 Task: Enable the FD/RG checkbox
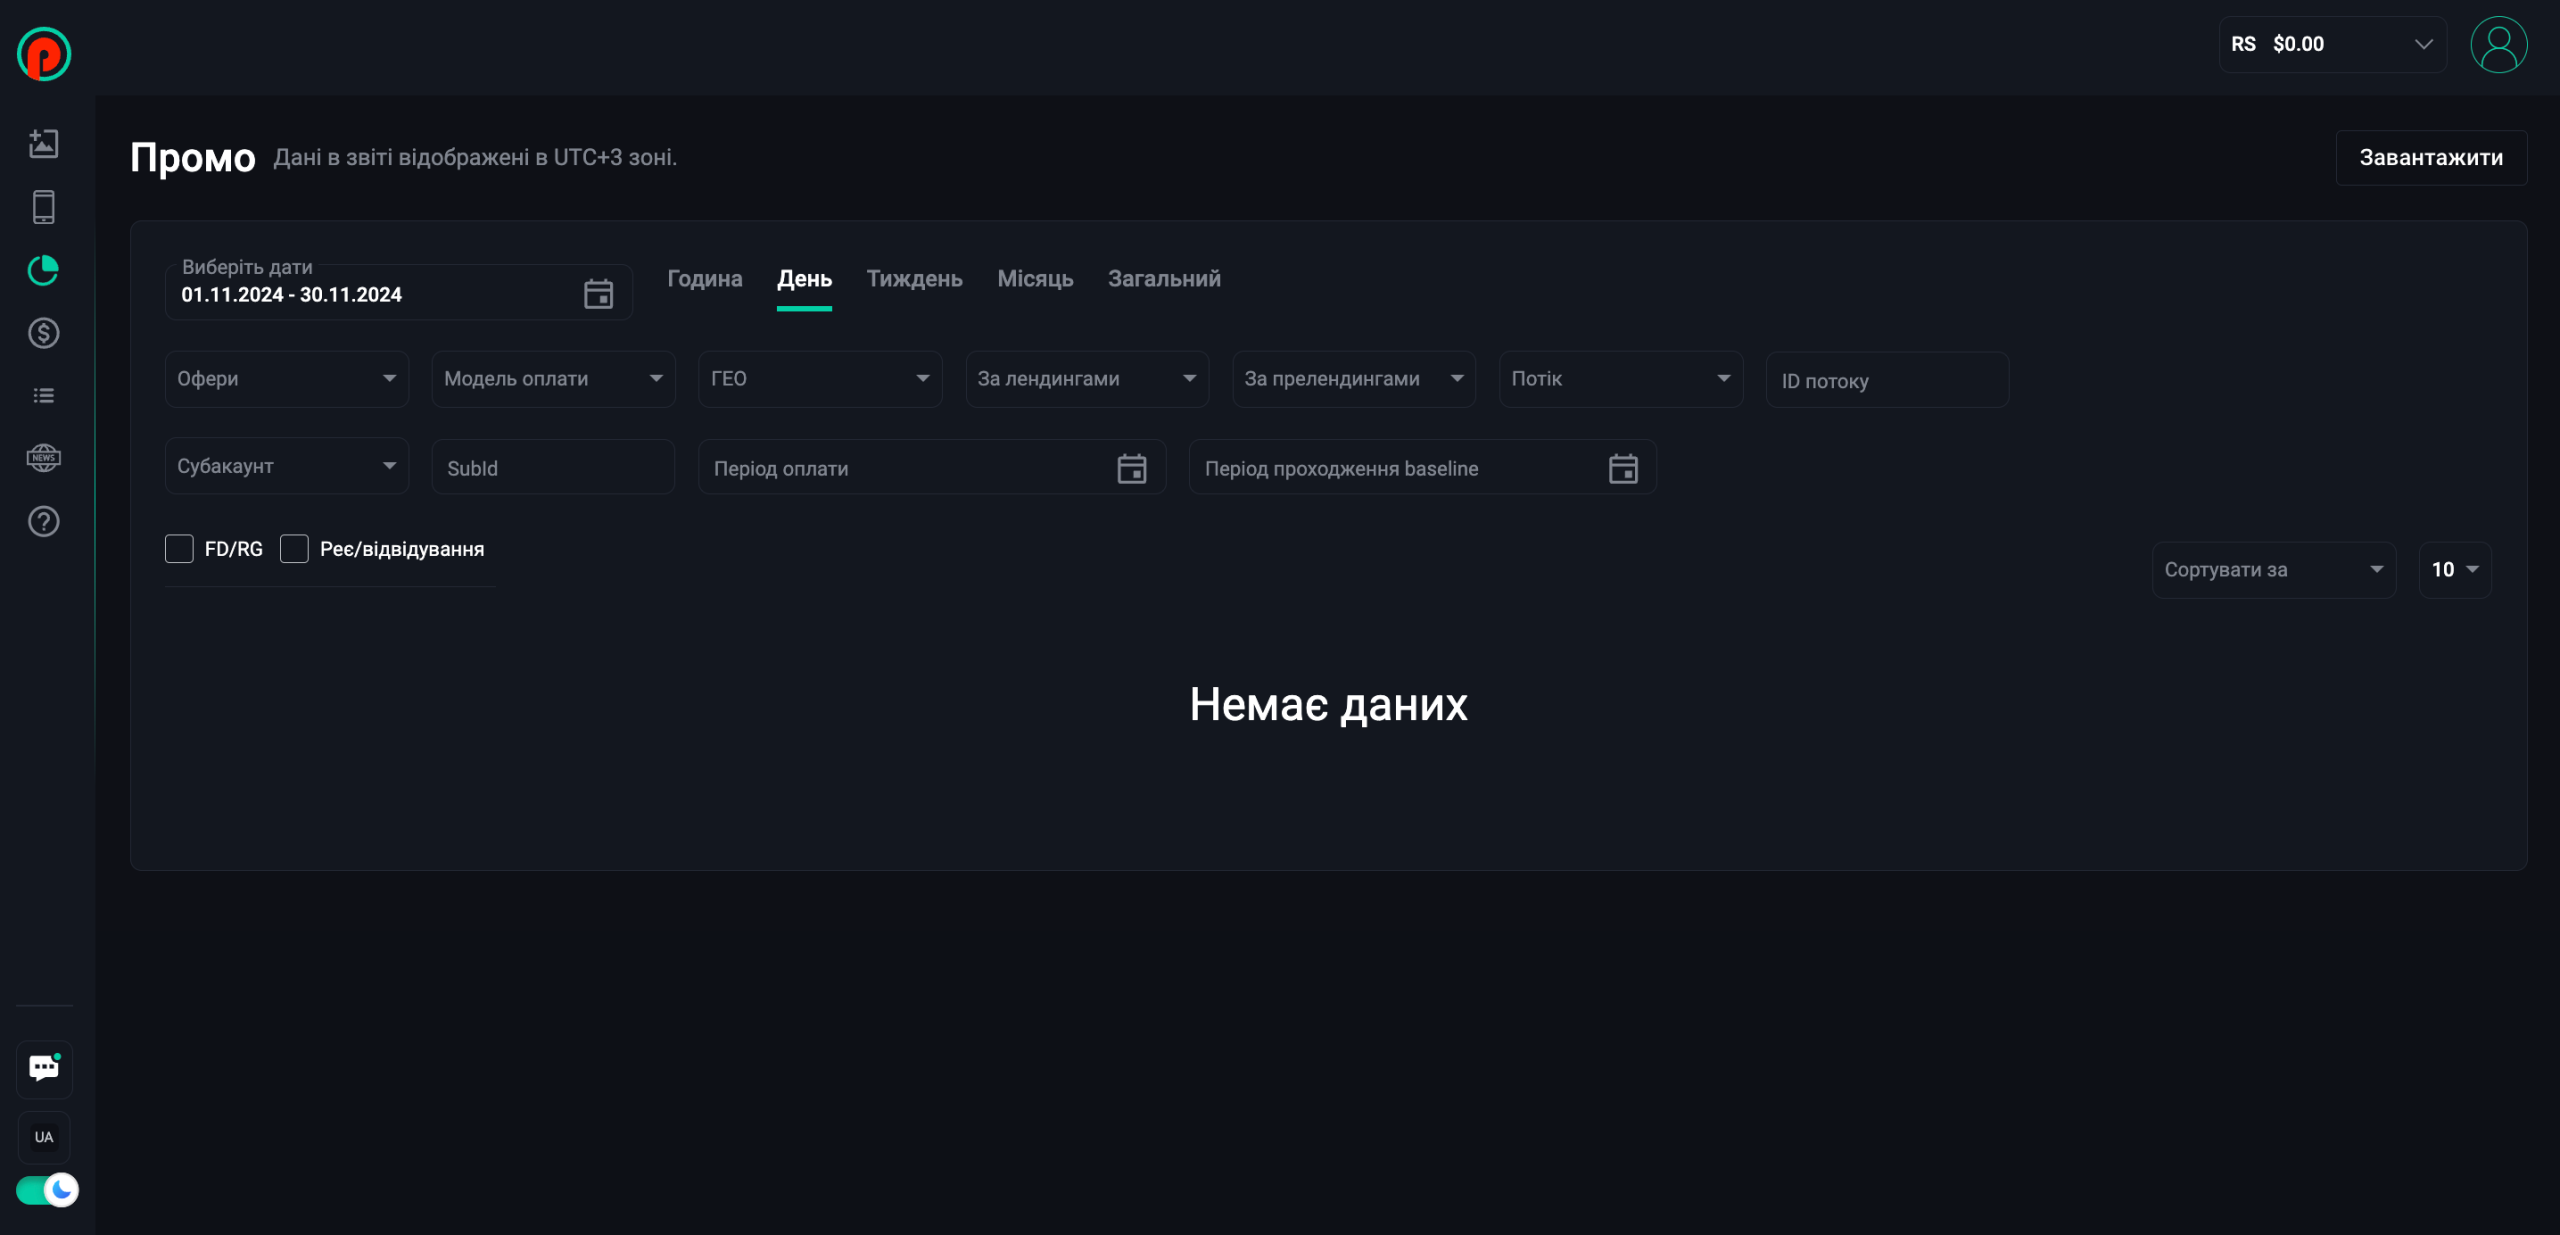[x=179, y=549]
